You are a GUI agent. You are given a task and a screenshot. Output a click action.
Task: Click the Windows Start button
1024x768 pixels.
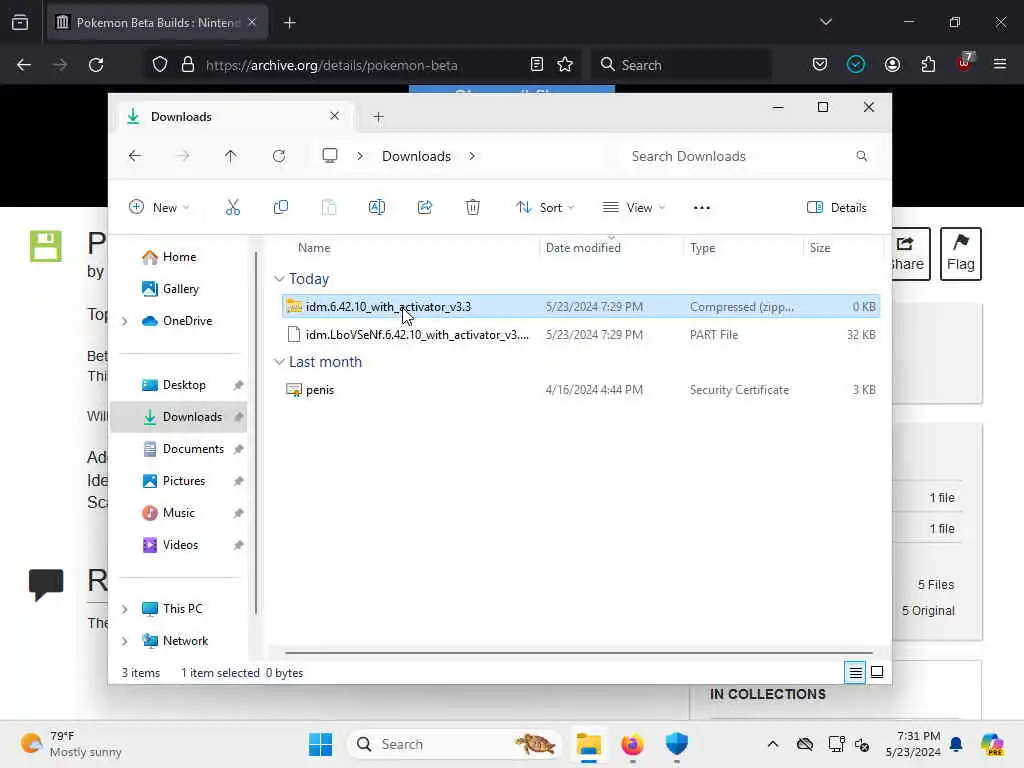321,744
